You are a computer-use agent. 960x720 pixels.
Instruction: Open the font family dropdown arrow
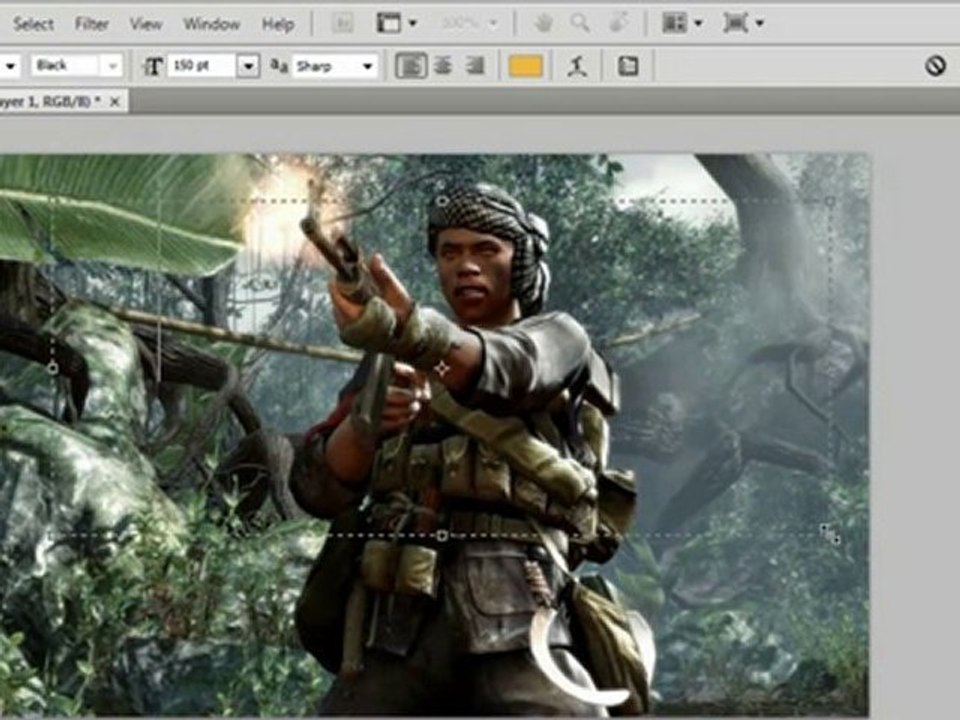[10, 66]
